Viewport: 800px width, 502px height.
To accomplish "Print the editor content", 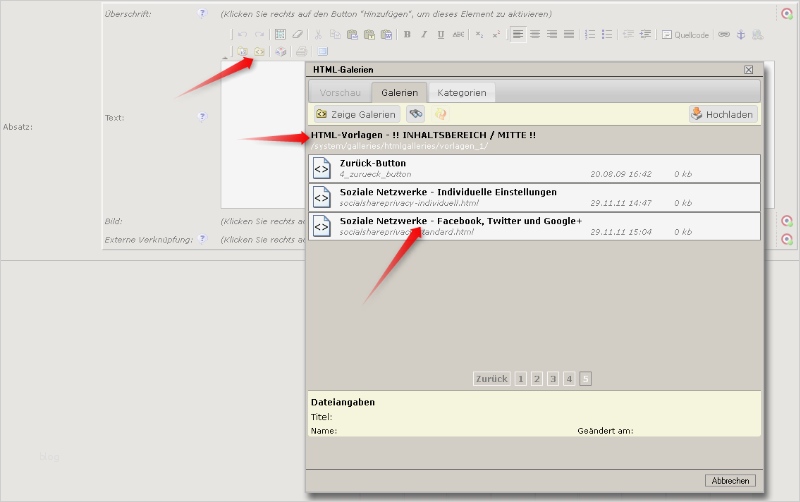I will pos(302,52).
